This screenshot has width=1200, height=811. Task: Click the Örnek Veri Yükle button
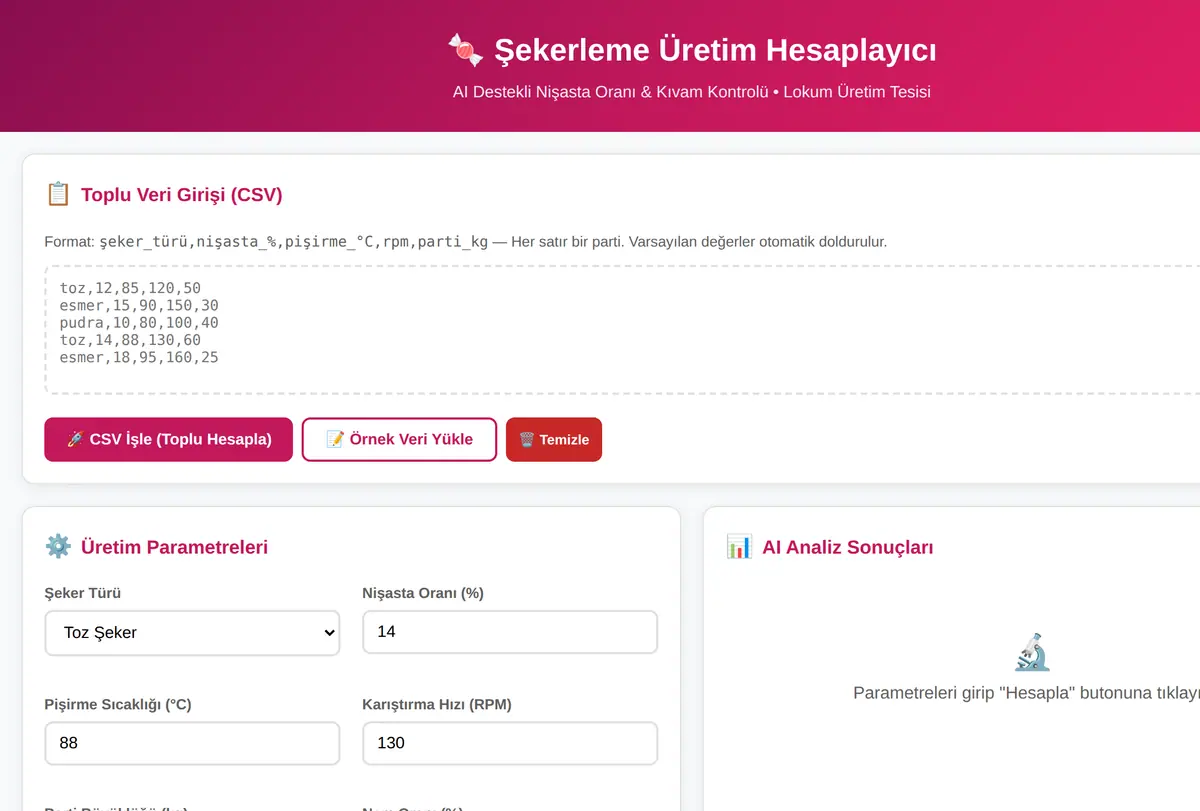[x=399, y=439]
